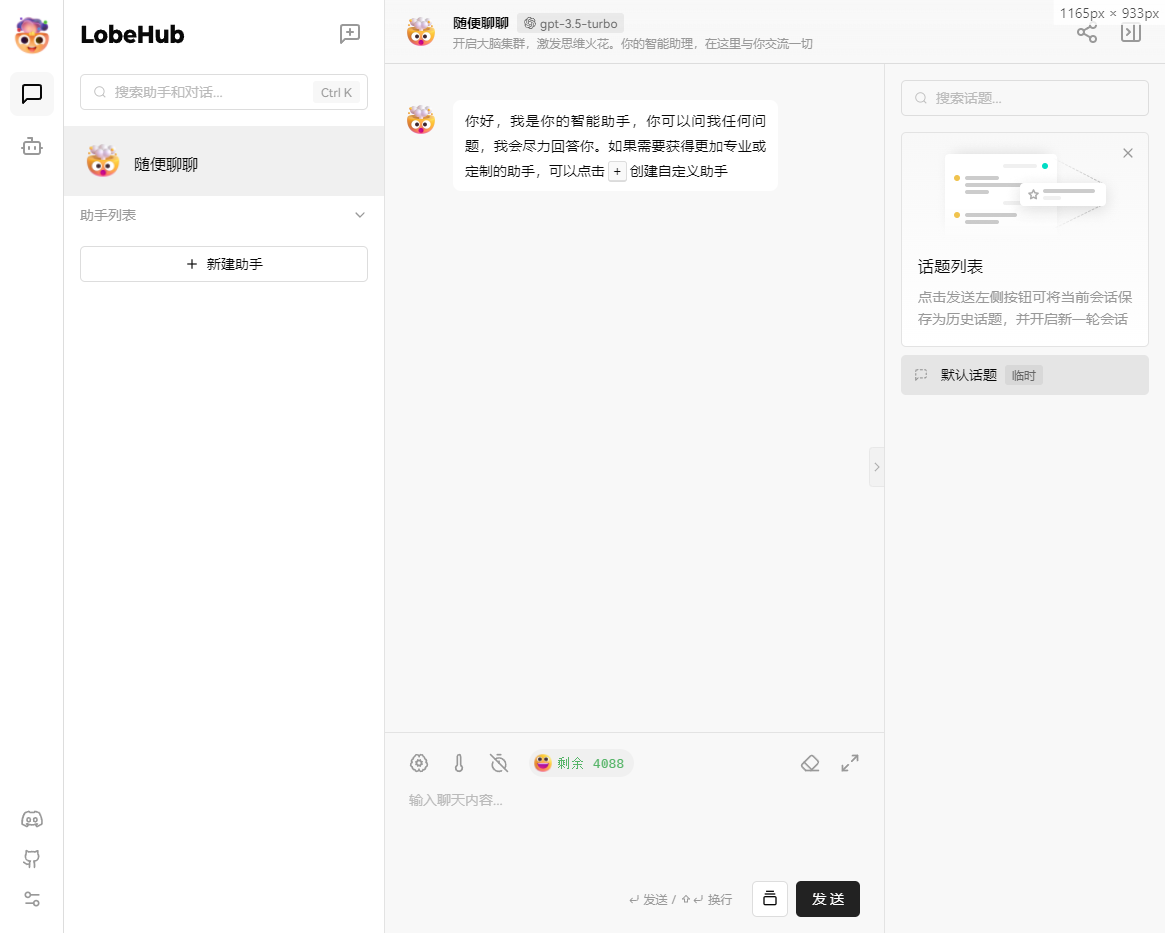This screenshot has width=1165, height=933.
Task: Click the 话题列表 card heading
Action: 950,267
